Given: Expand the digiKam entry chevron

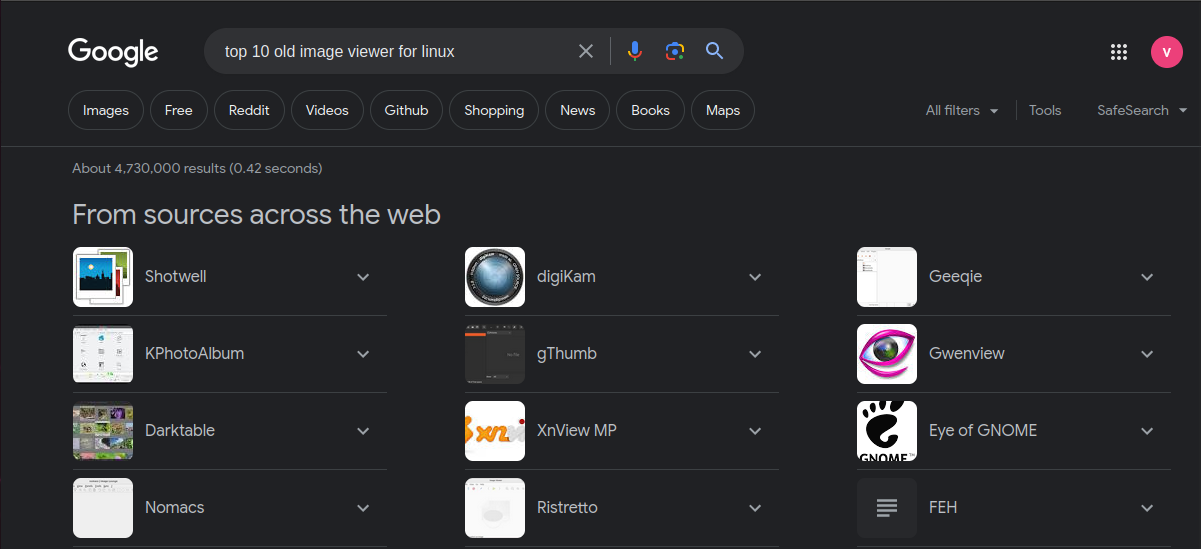Looking at the screenshot, I should [755, 277].
